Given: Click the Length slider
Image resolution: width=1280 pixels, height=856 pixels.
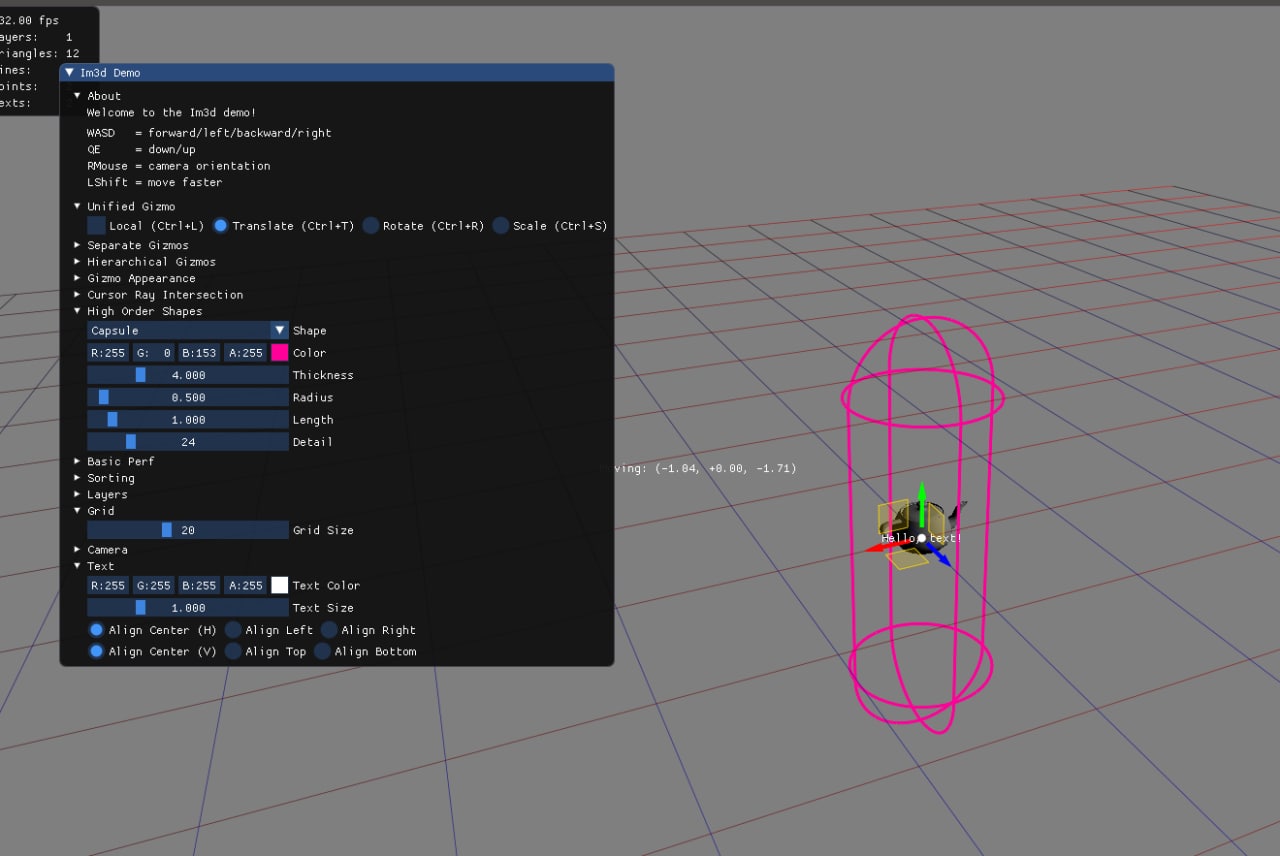Looking at the screenshot, I should [x=188, y=420].
